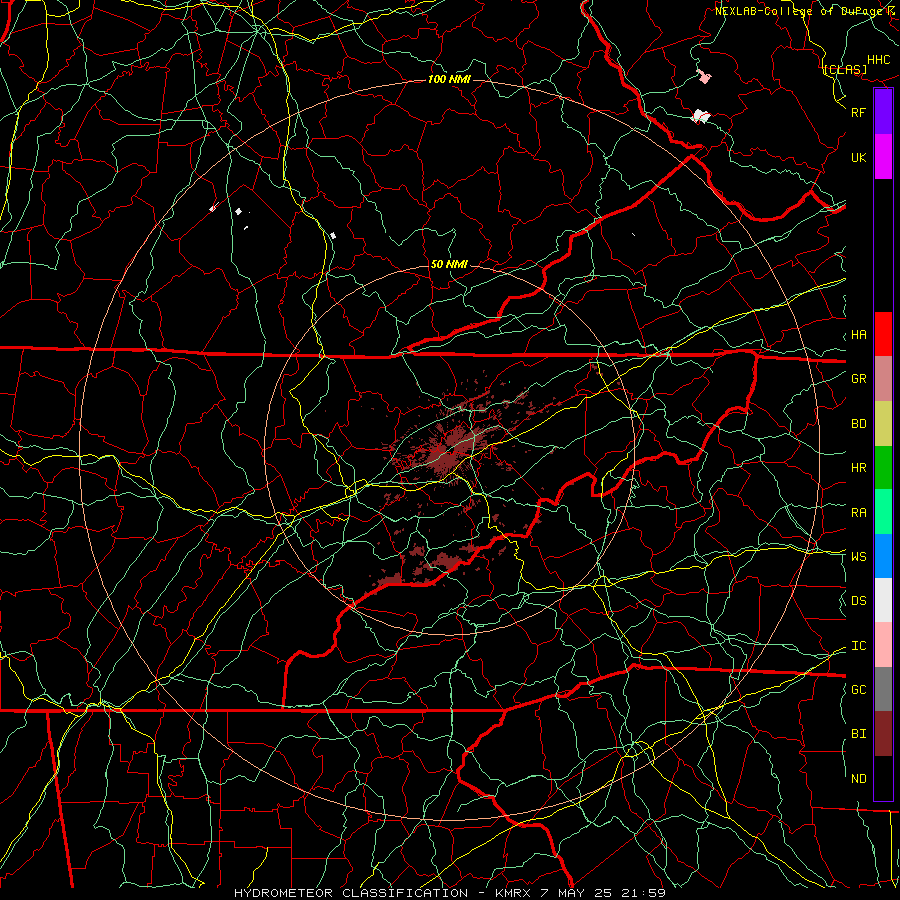Select the gray GC legend swatch
This screenshot has height=900, width=900.
883,689
